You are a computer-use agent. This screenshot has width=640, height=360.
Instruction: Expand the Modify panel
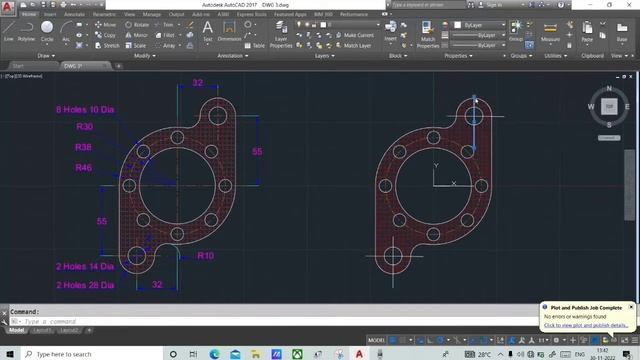[x=144, y=56]
